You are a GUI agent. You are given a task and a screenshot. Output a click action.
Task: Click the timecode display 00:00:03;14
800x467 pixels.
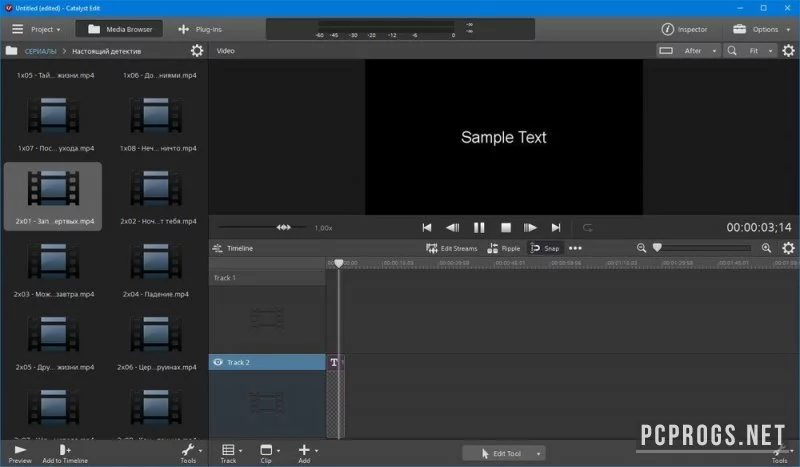(x=759, y=227)
